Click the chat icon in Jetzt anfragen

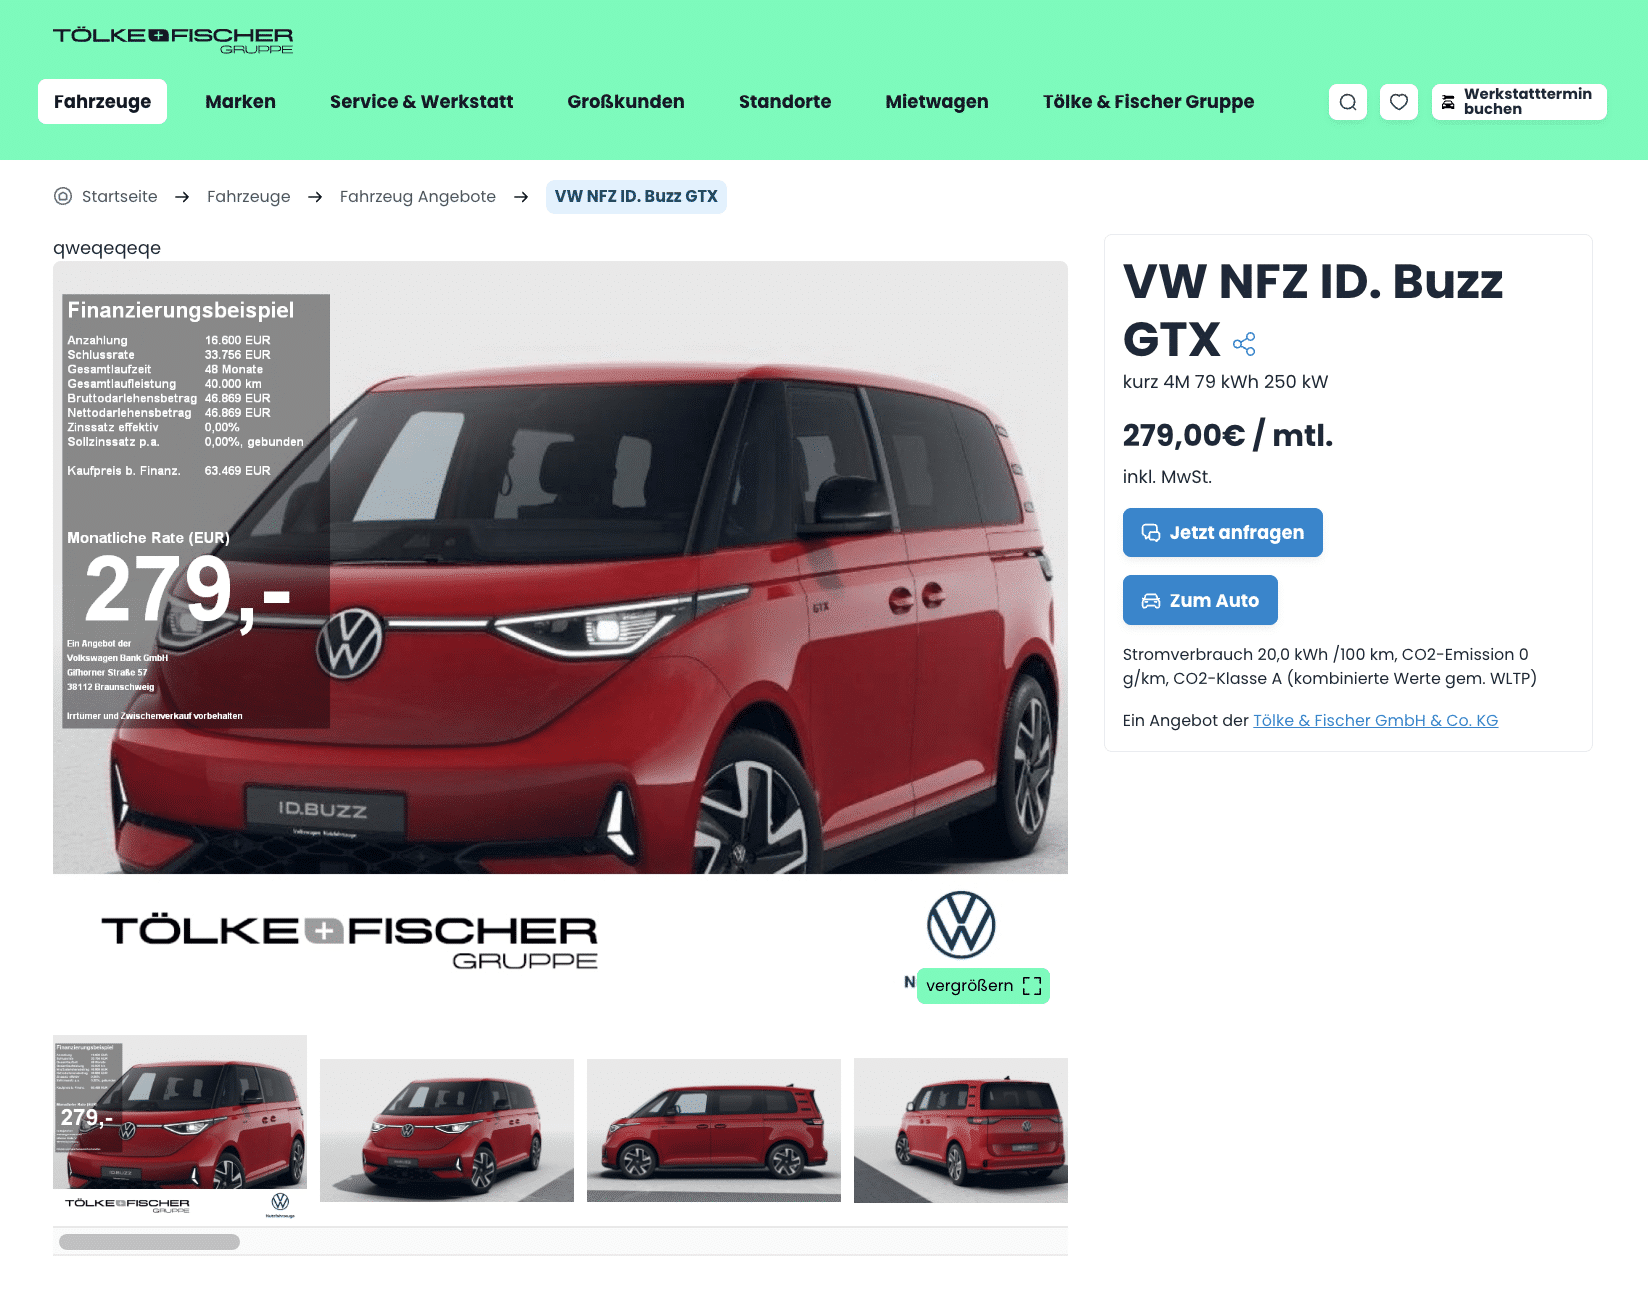[x=1151, y=533]
